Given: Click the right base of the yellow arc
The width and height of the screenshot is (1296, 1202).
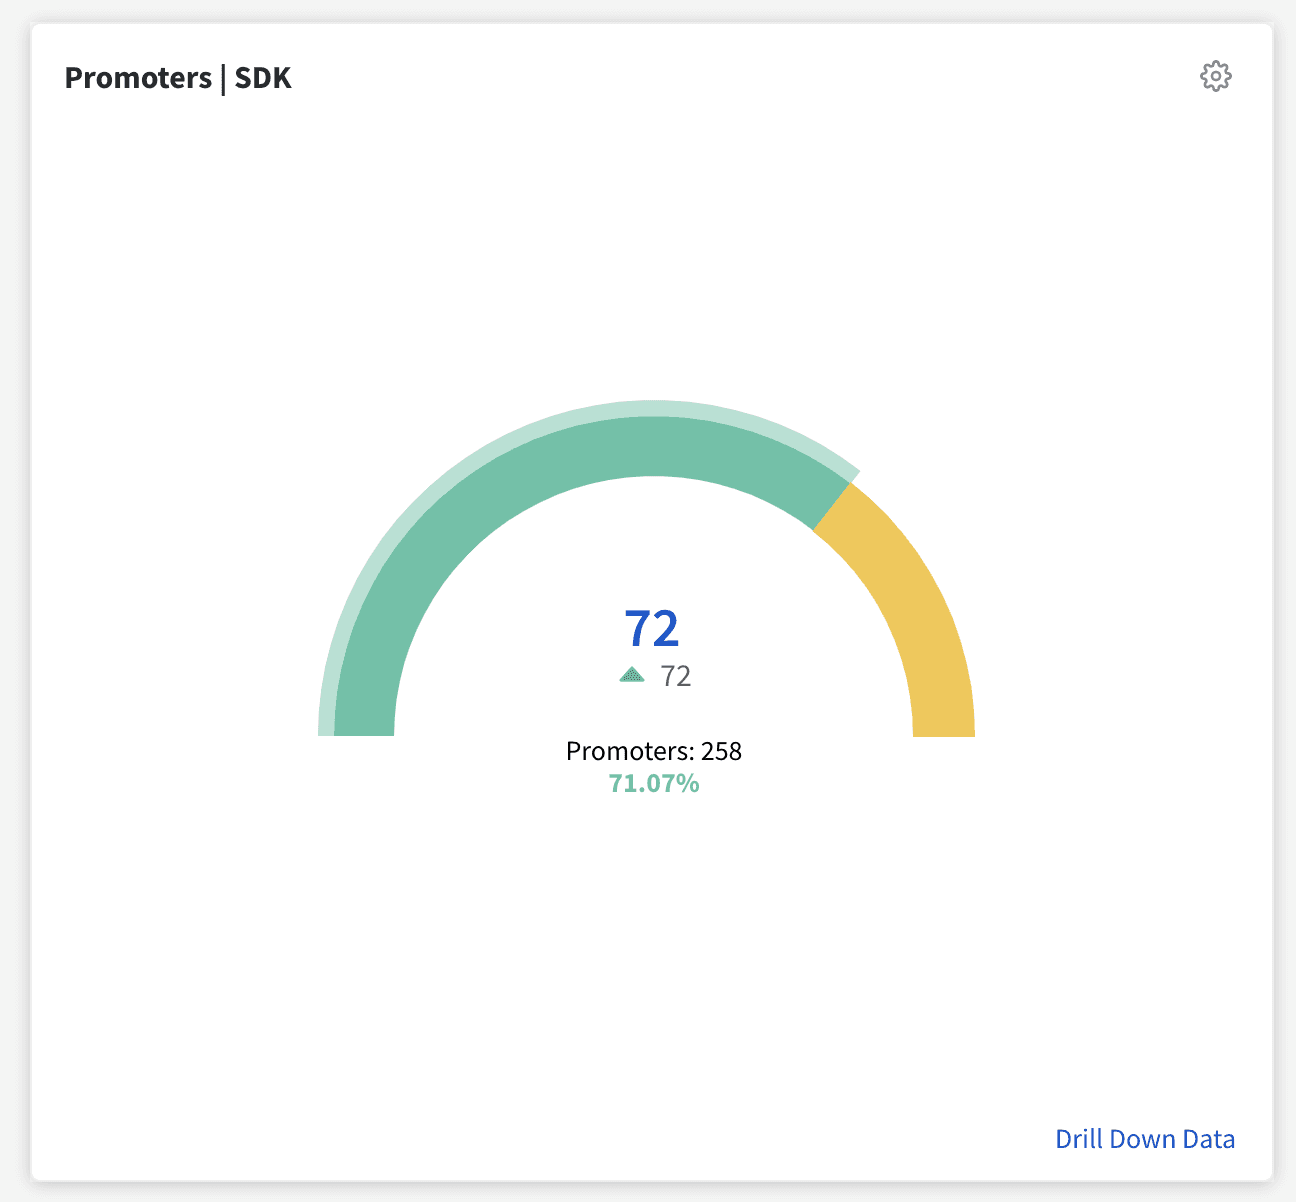Looking at the screenshot, I should (944, 725).
